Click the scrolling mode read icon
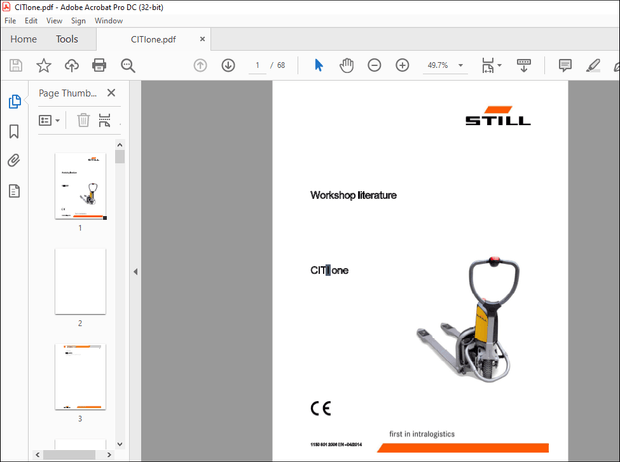Viewport: 620px width, 462px height. click(524, 65)
